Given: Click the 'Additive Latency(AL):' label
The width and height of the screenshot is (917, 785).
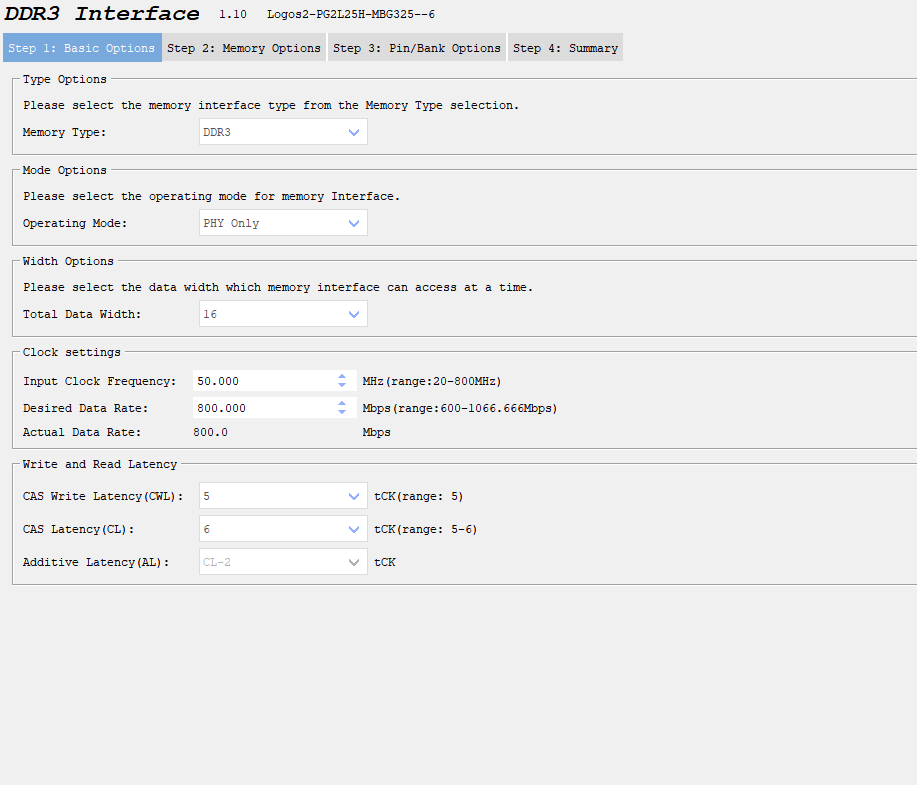Looking at the screenshot, I should (96, 562).
